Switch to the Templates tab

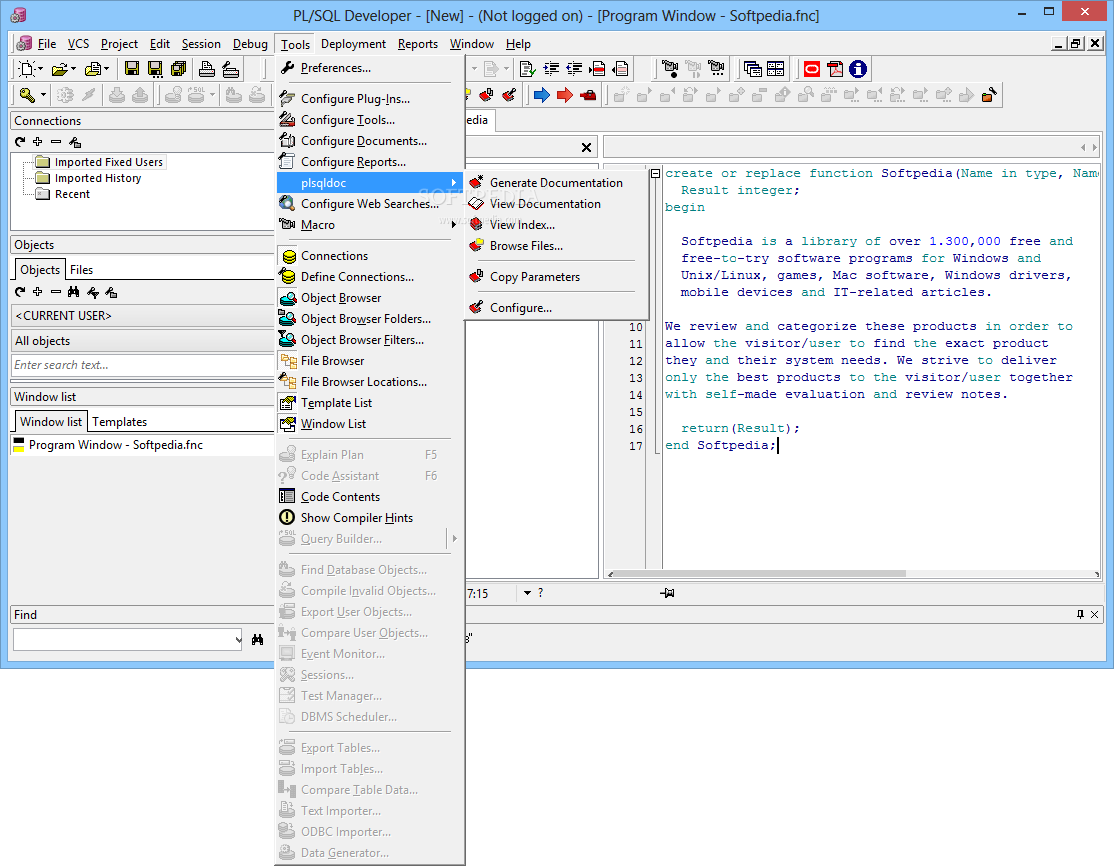pos(119,422)
